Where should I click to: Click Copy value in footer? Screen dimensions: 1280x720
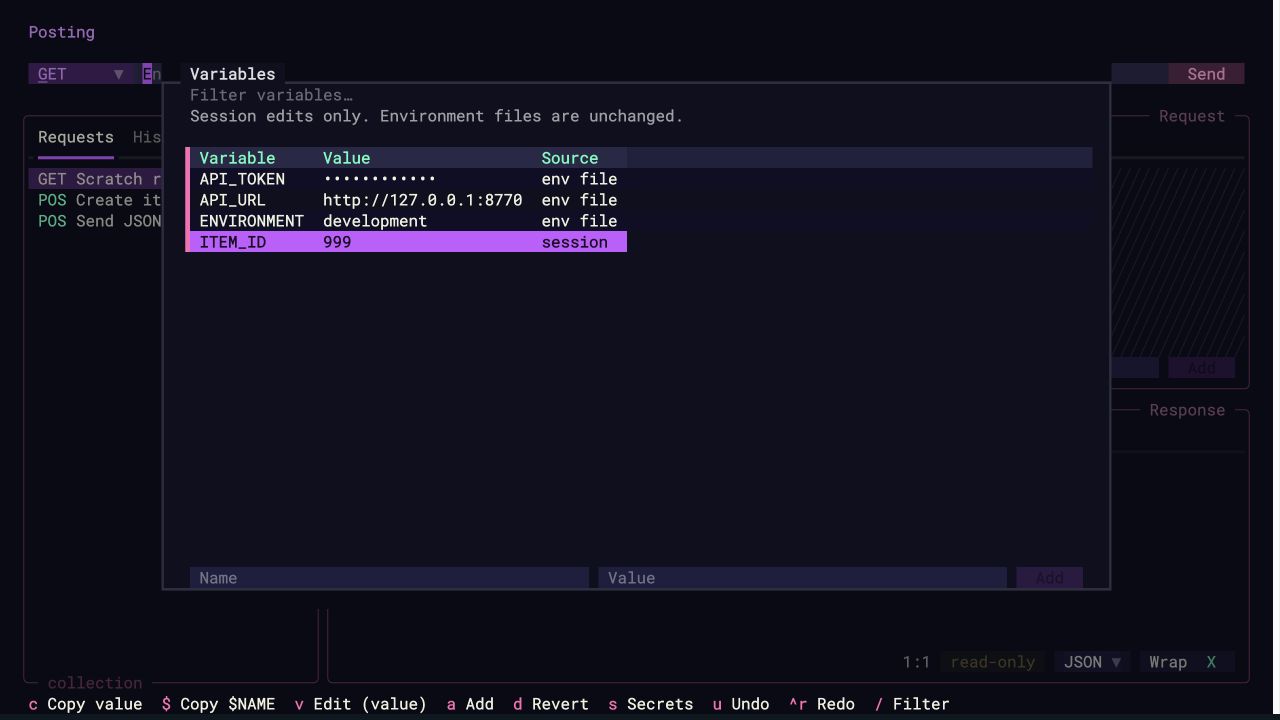point(86,704)
